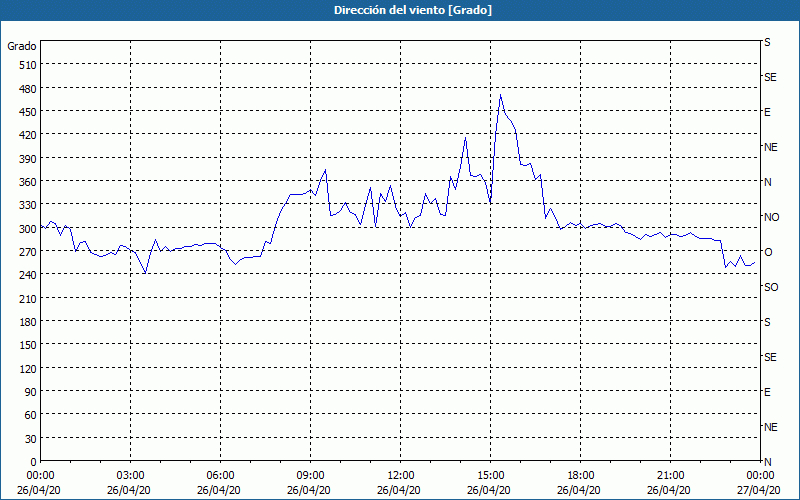Pick the 150 label on the degree axis

pyautogui.click(x=28, y=345)
